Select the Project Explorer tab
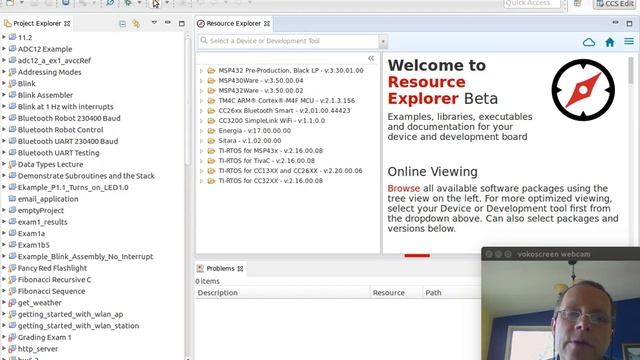Screen dimensions: 640x360 [x=37, y=23]
